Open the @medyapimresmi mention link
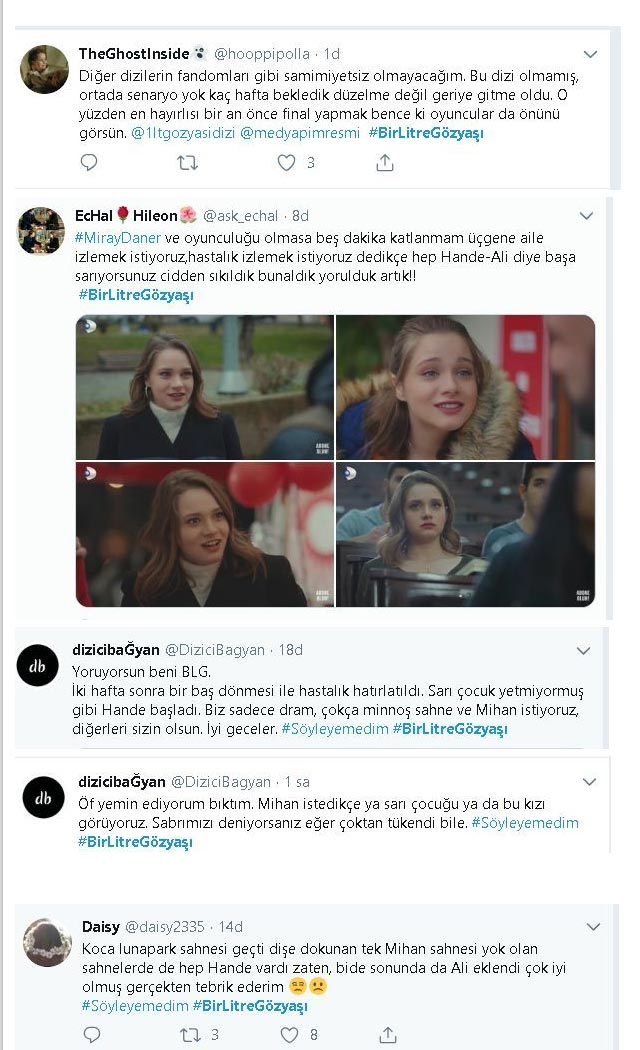This screenshot has width=640, height=1050. coord(300,133)
